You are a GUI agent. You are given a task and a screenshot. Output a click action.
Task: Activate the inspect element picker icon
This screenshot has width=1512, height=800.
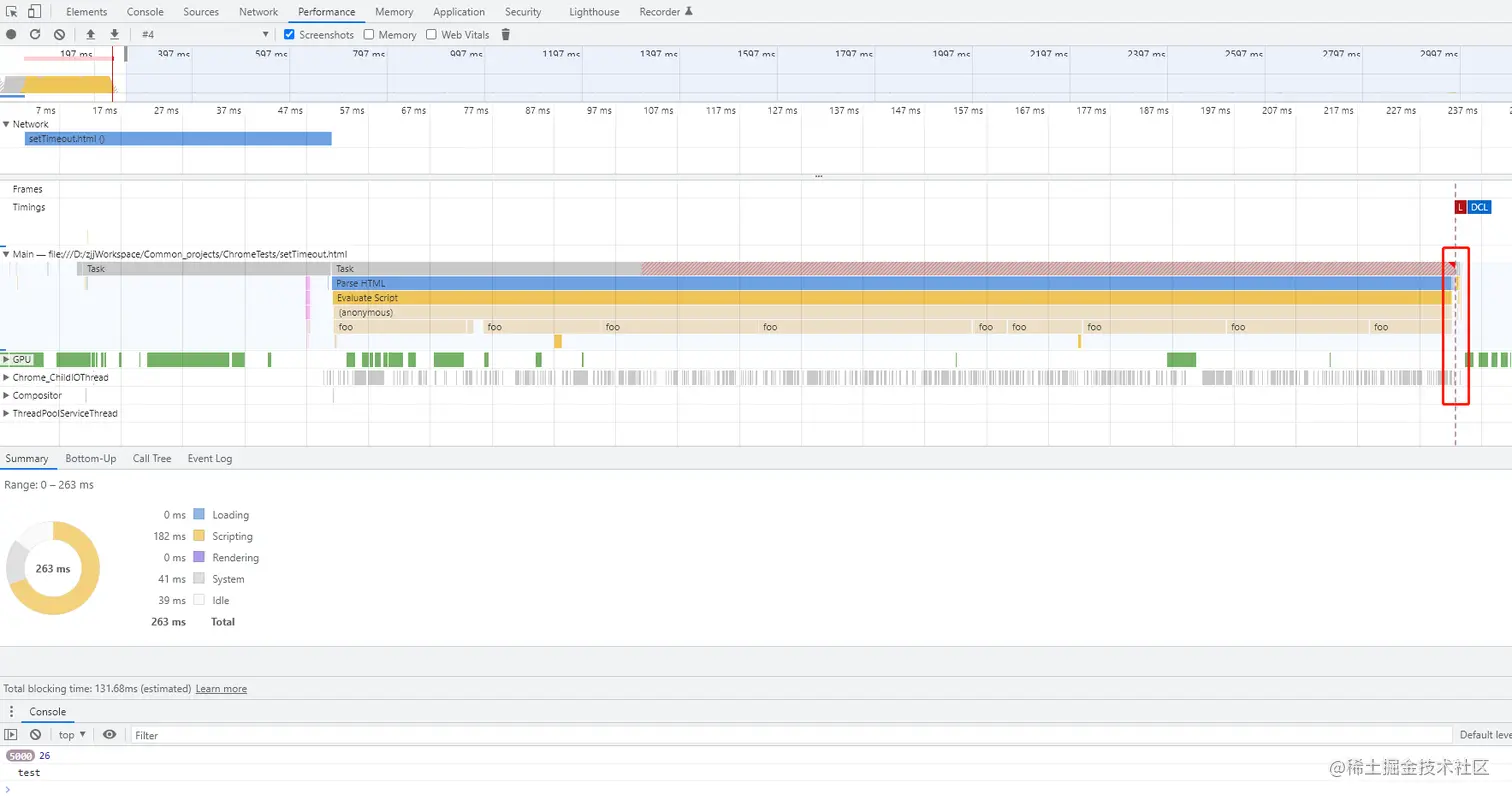(12, 12)
